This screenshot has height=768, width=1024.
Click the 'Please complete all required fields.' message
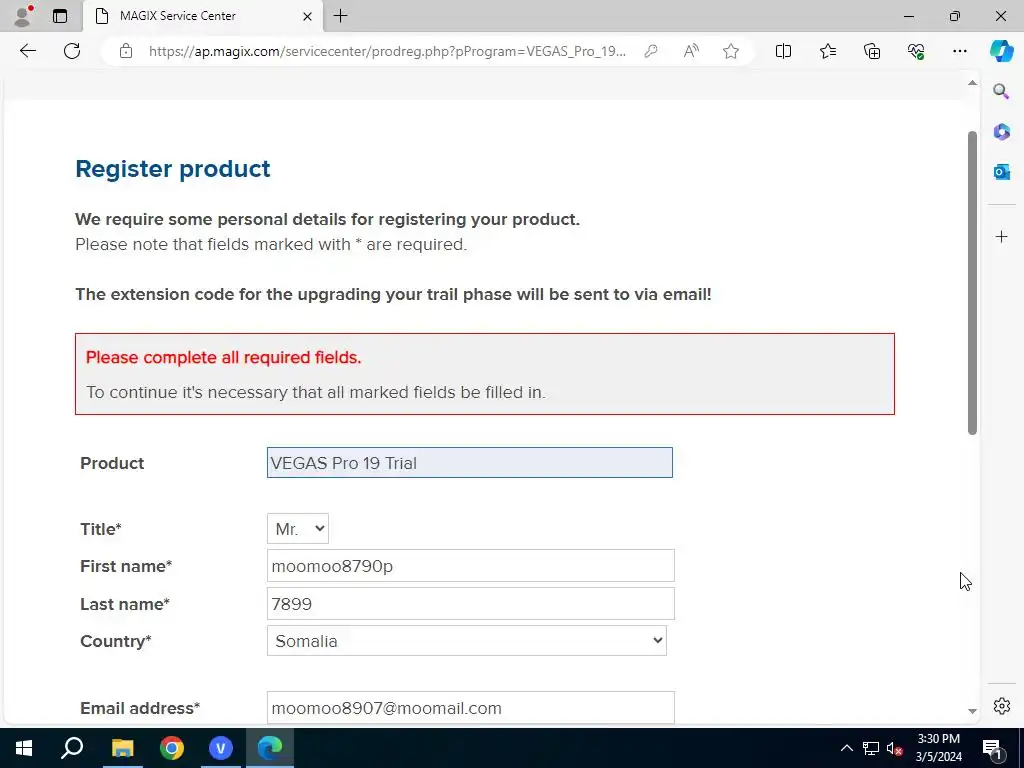coord(223,357)
